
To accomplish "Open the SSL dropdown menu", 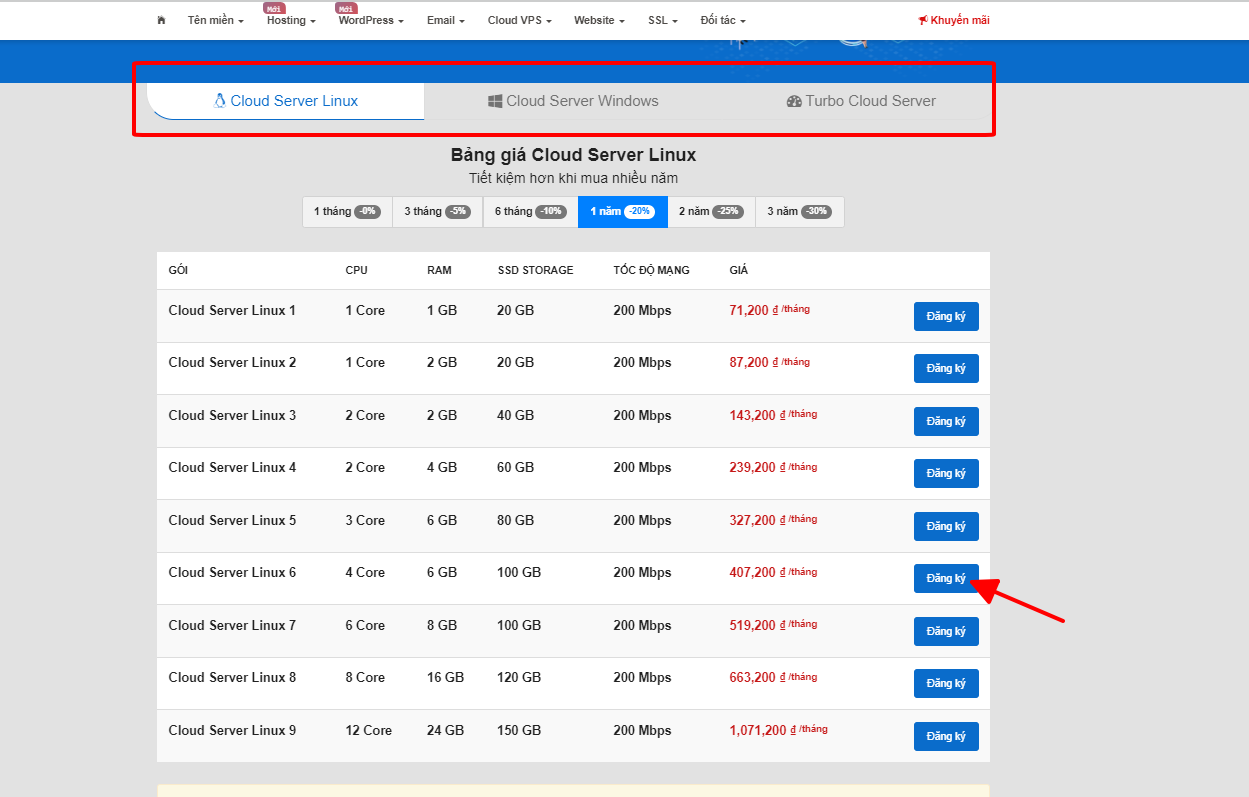I will [x=662, y=20].
